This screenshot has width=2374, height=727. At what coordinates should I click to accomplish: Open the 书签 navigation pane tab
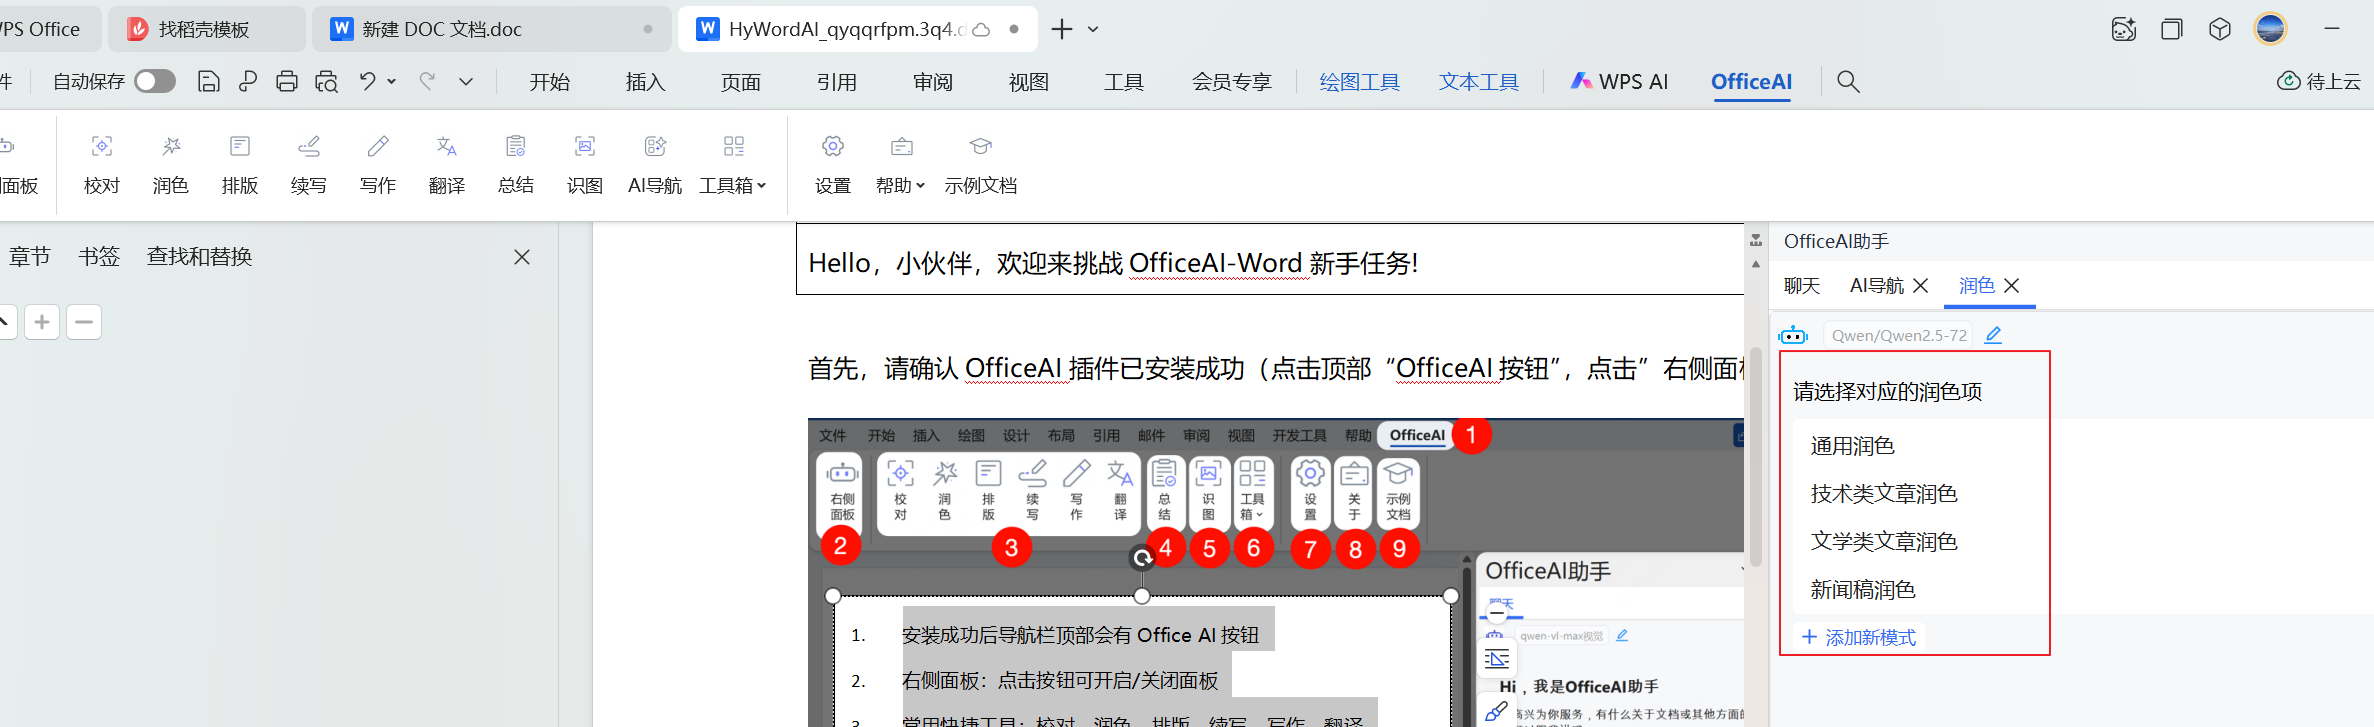tap(99, 257)
